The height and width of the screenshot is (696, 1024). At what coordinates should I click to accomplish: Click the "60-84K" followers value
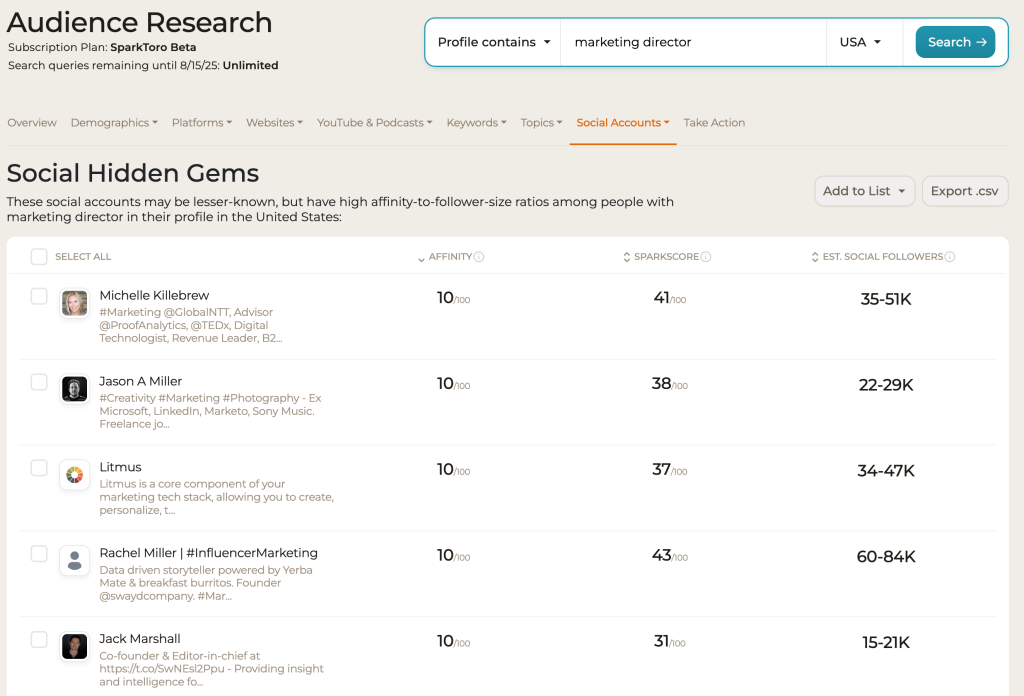coord(886,557)
